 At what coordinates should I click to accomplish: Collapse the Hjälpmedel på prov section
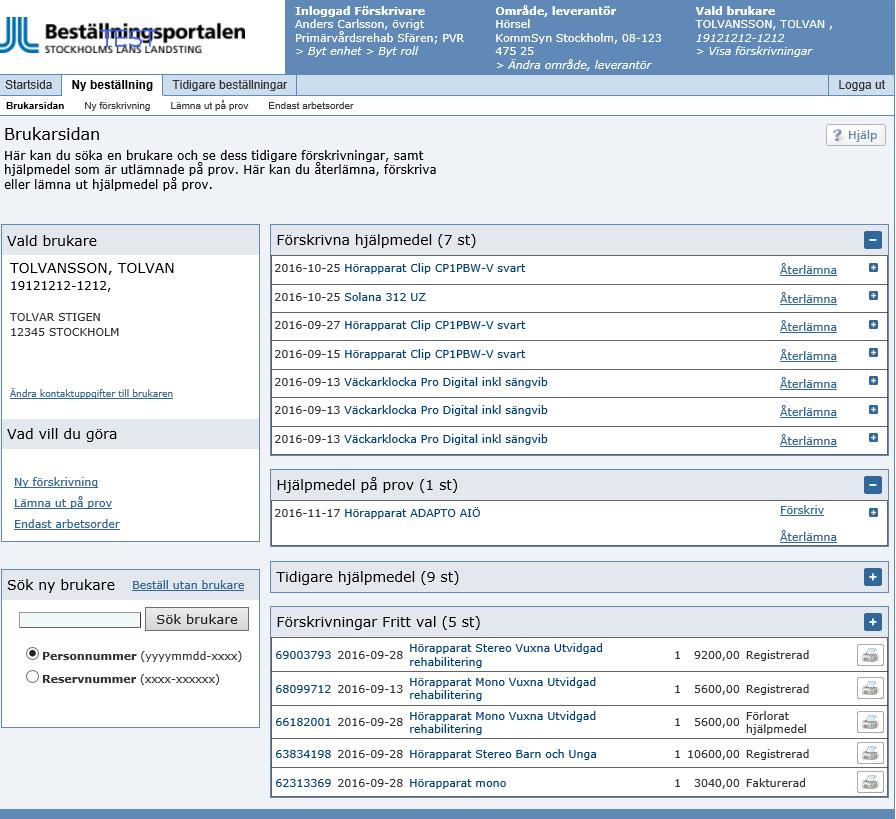click(873, 485)
